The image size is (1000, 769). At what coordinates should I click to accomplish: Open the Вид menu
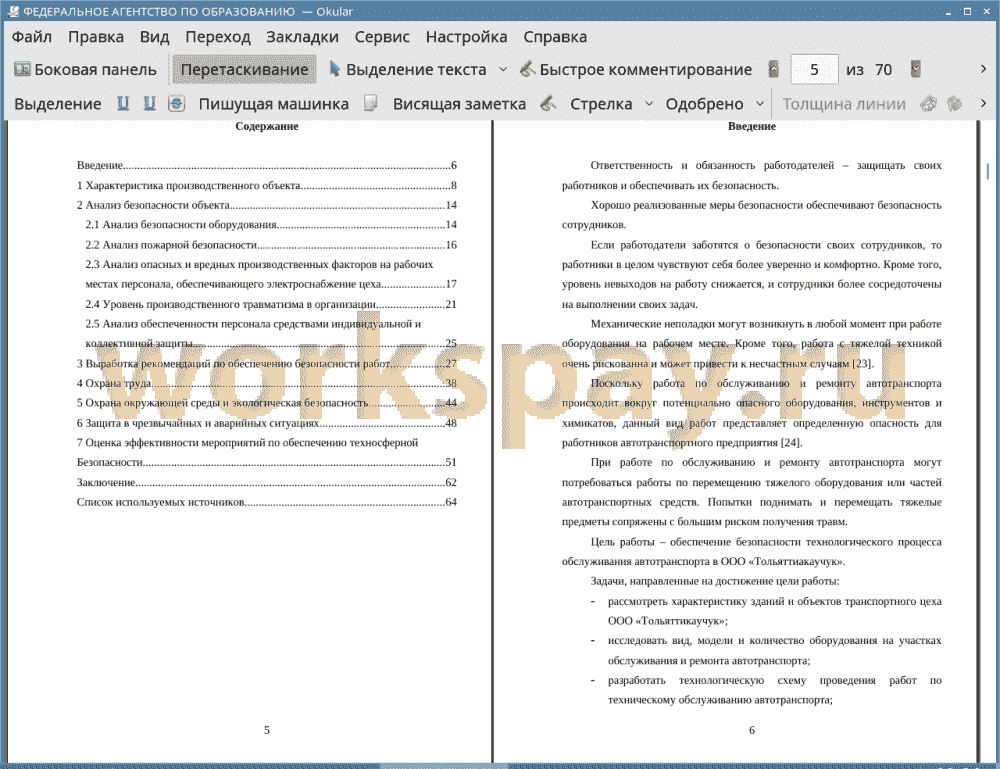(x=154, y=37)
